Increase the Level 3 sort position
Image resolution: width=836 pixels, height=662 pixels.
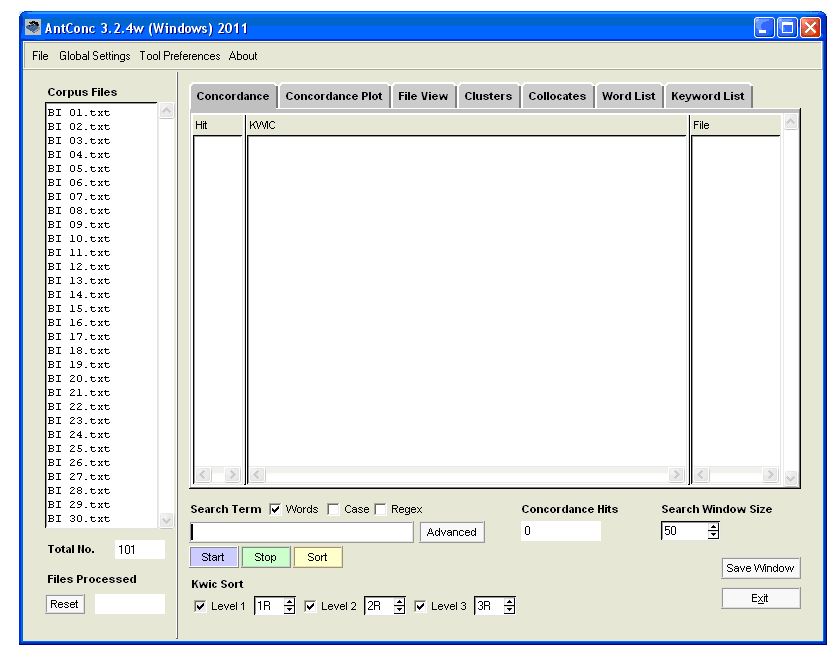[509, 602]
